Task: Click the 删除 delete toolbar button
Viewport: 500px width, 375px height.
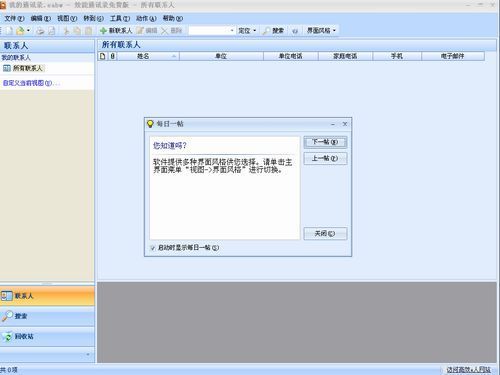Action: point(172,31)
